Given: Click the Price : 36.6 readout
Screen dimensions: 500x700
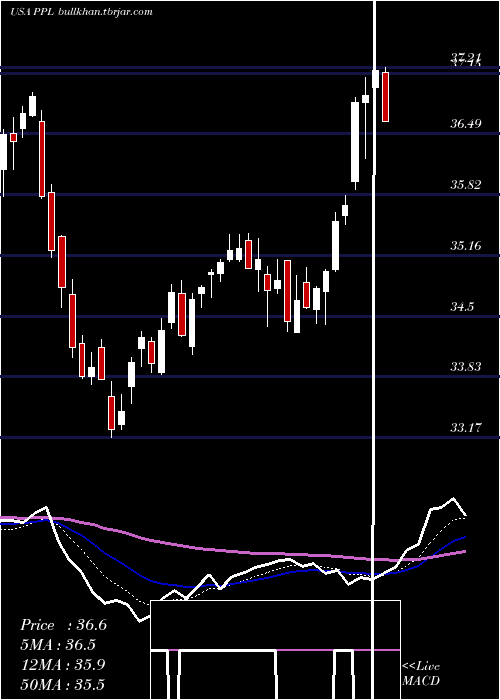Looking at the screenshot, I should (x=63, y=625).
